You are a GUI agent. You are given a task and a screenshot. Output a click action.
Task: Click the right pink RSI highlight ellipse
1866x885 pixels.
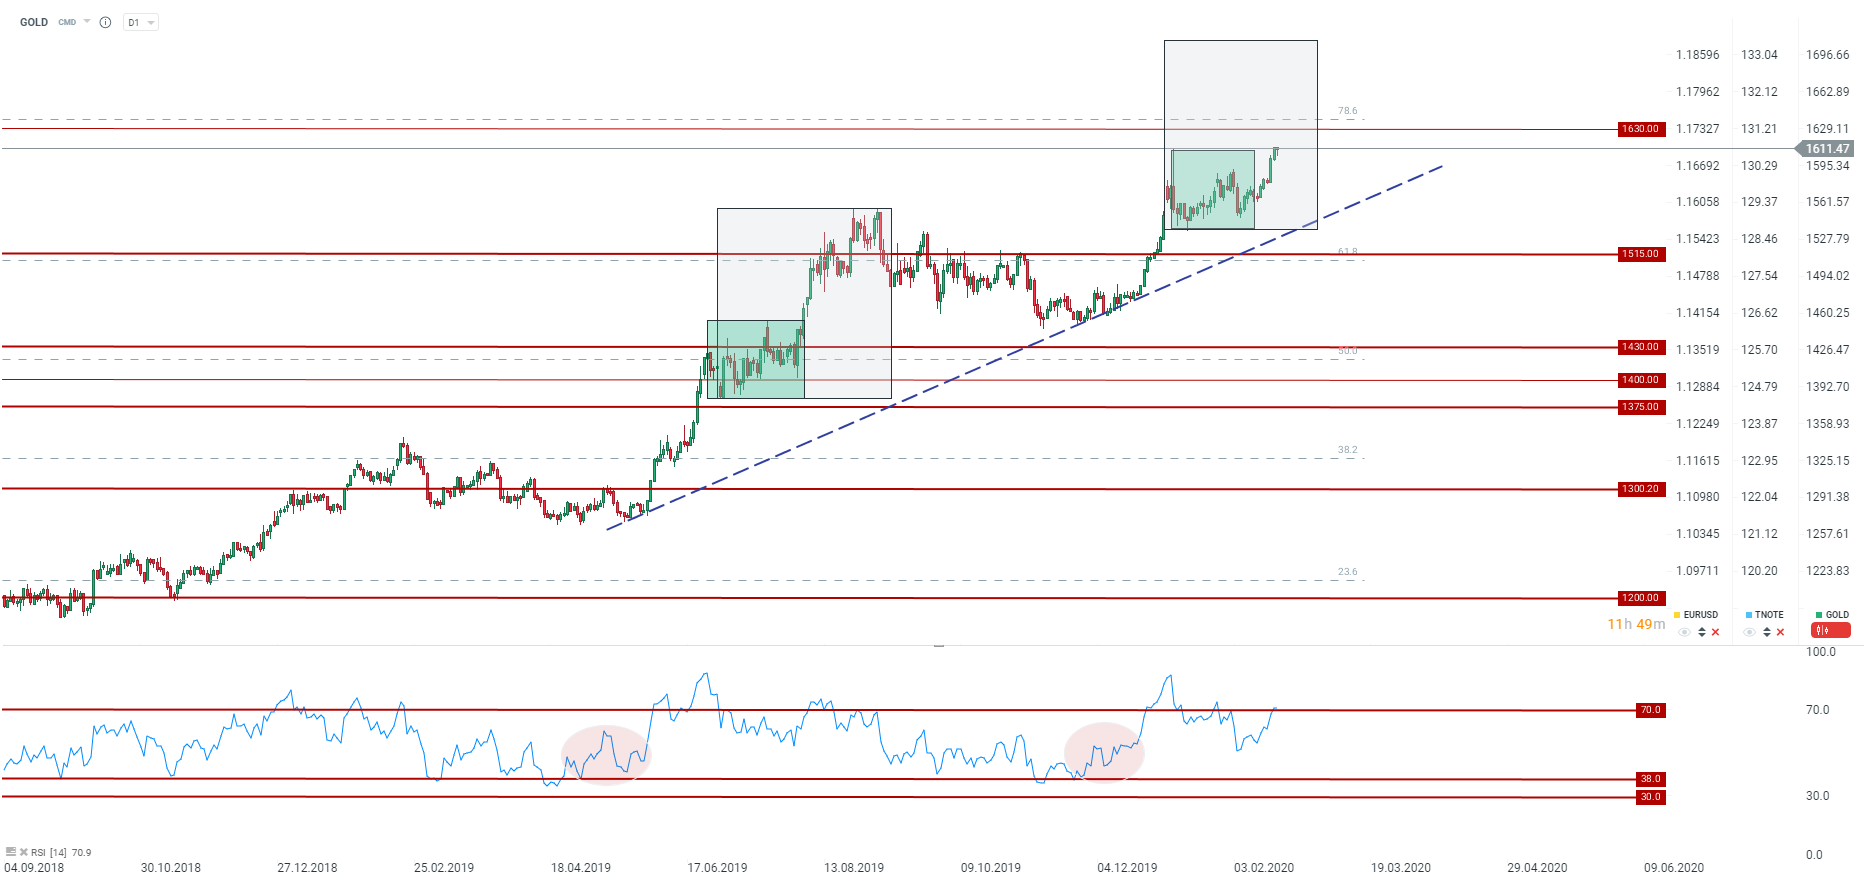[1104, 751]
